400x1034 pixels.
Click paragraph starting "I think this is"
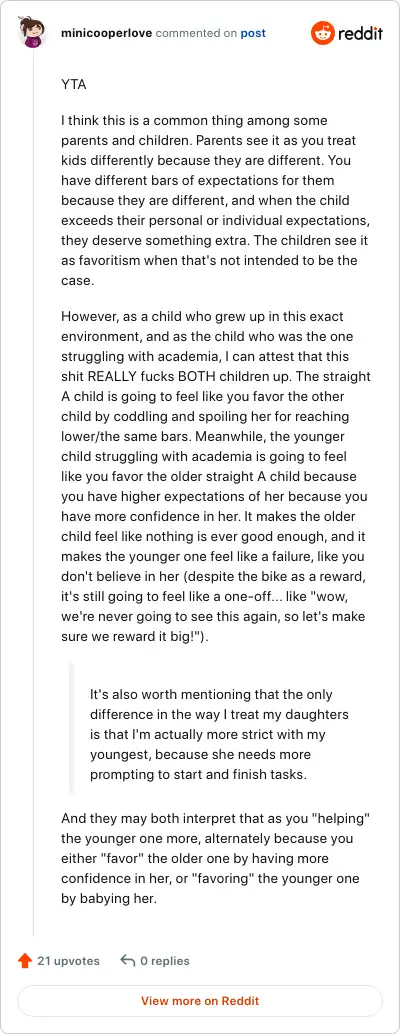214,200
